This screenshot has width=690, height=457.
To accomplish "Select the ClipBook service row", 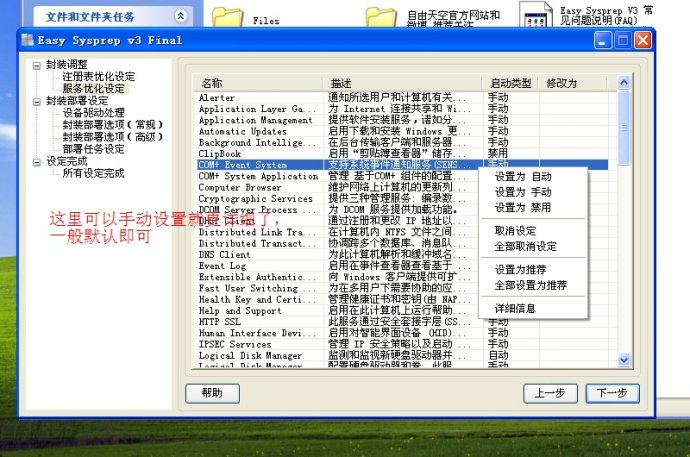I will (401, 154).
